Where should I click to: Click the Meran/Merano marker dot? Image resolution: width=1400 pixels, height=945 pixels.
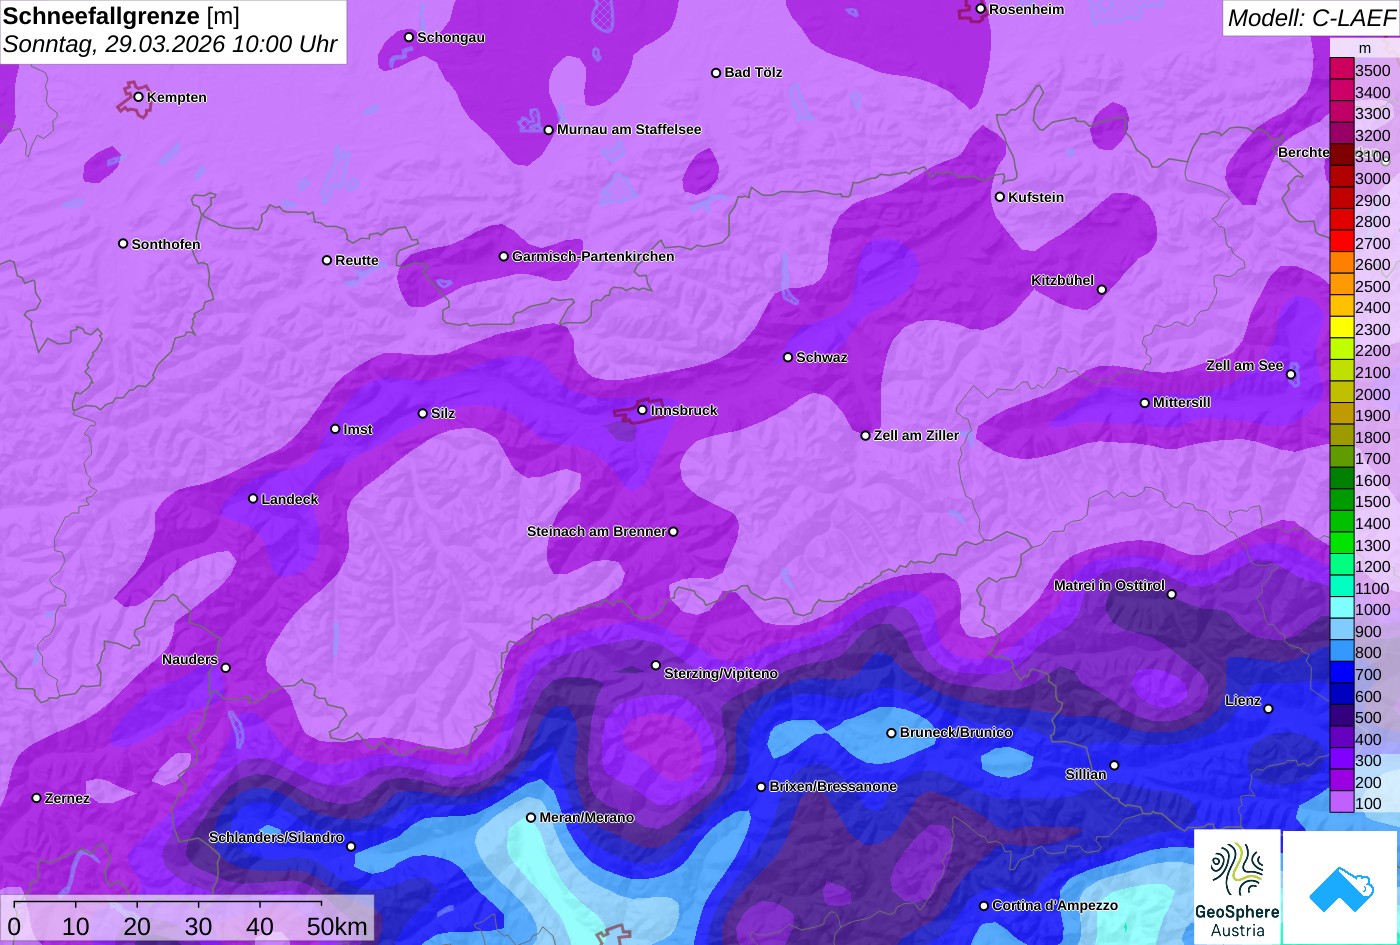point(531,818)
